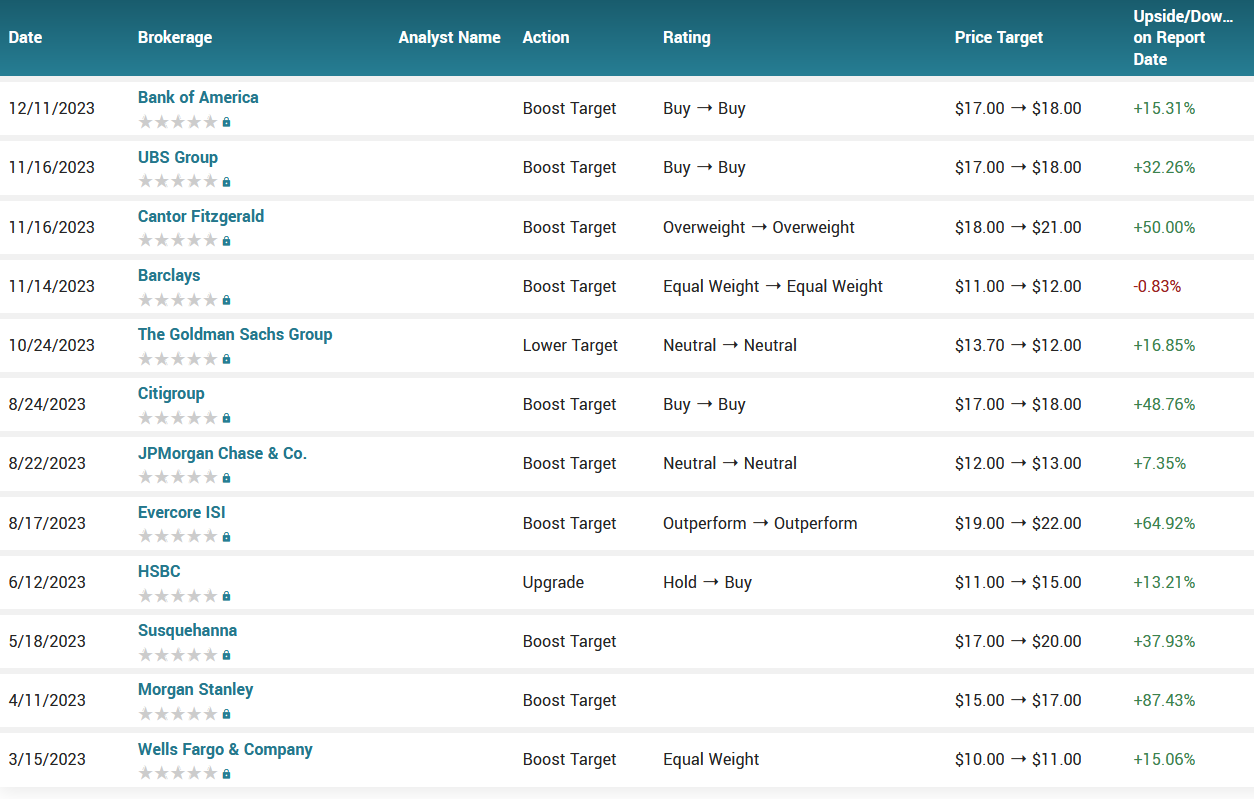Click the star rating under JPMorgan Chase & Co.
This screenshot has width=1254, height=799.
[x=178, y=477]
